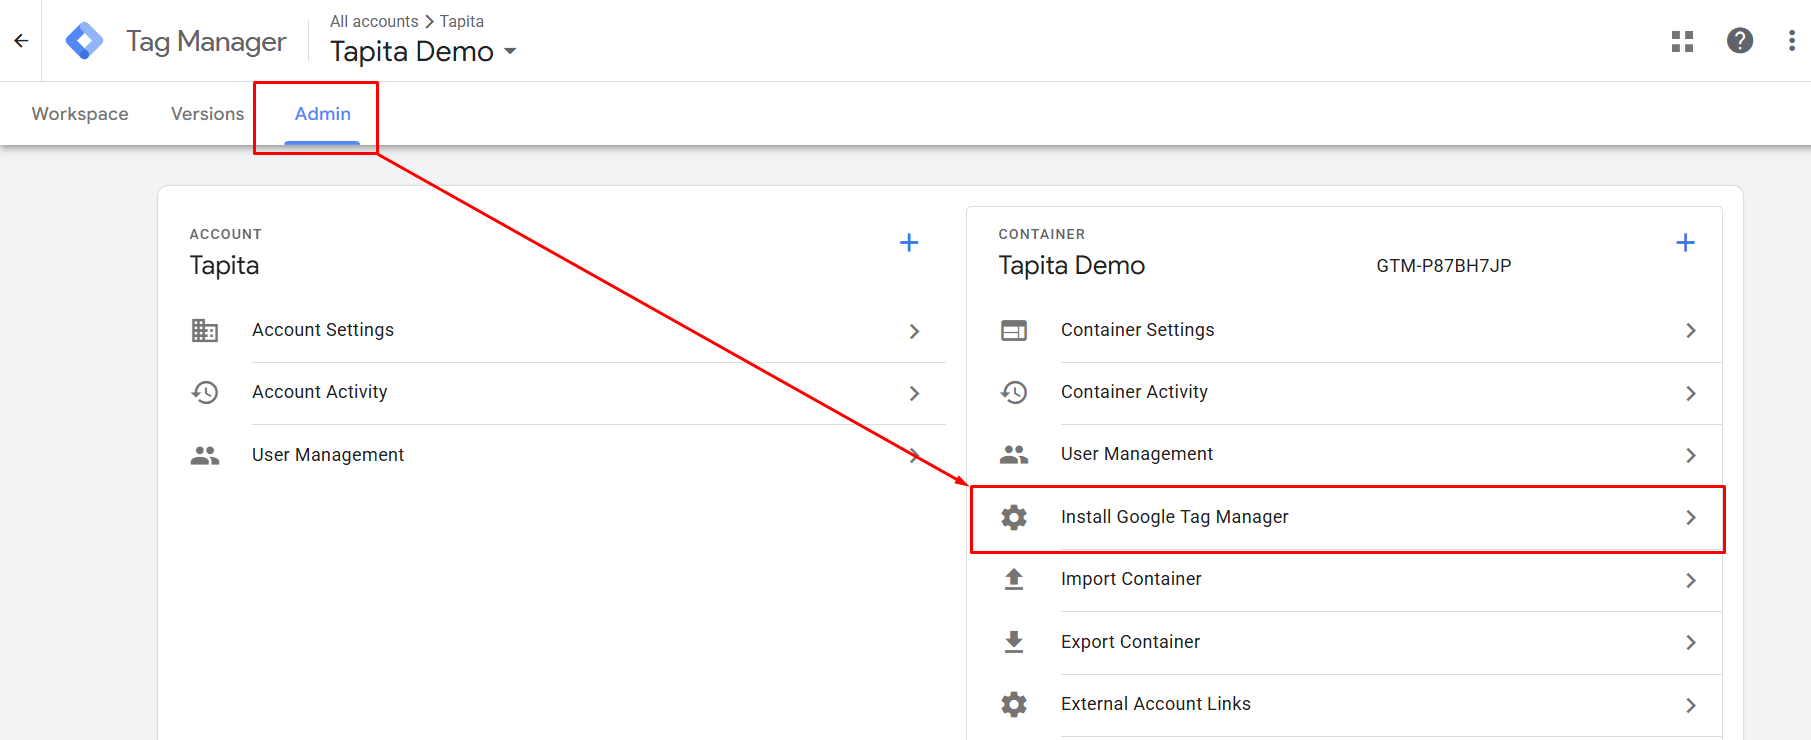Open the three-dot more options menu
Viewport: 1811px width, 740px height.
(1791, 41)
